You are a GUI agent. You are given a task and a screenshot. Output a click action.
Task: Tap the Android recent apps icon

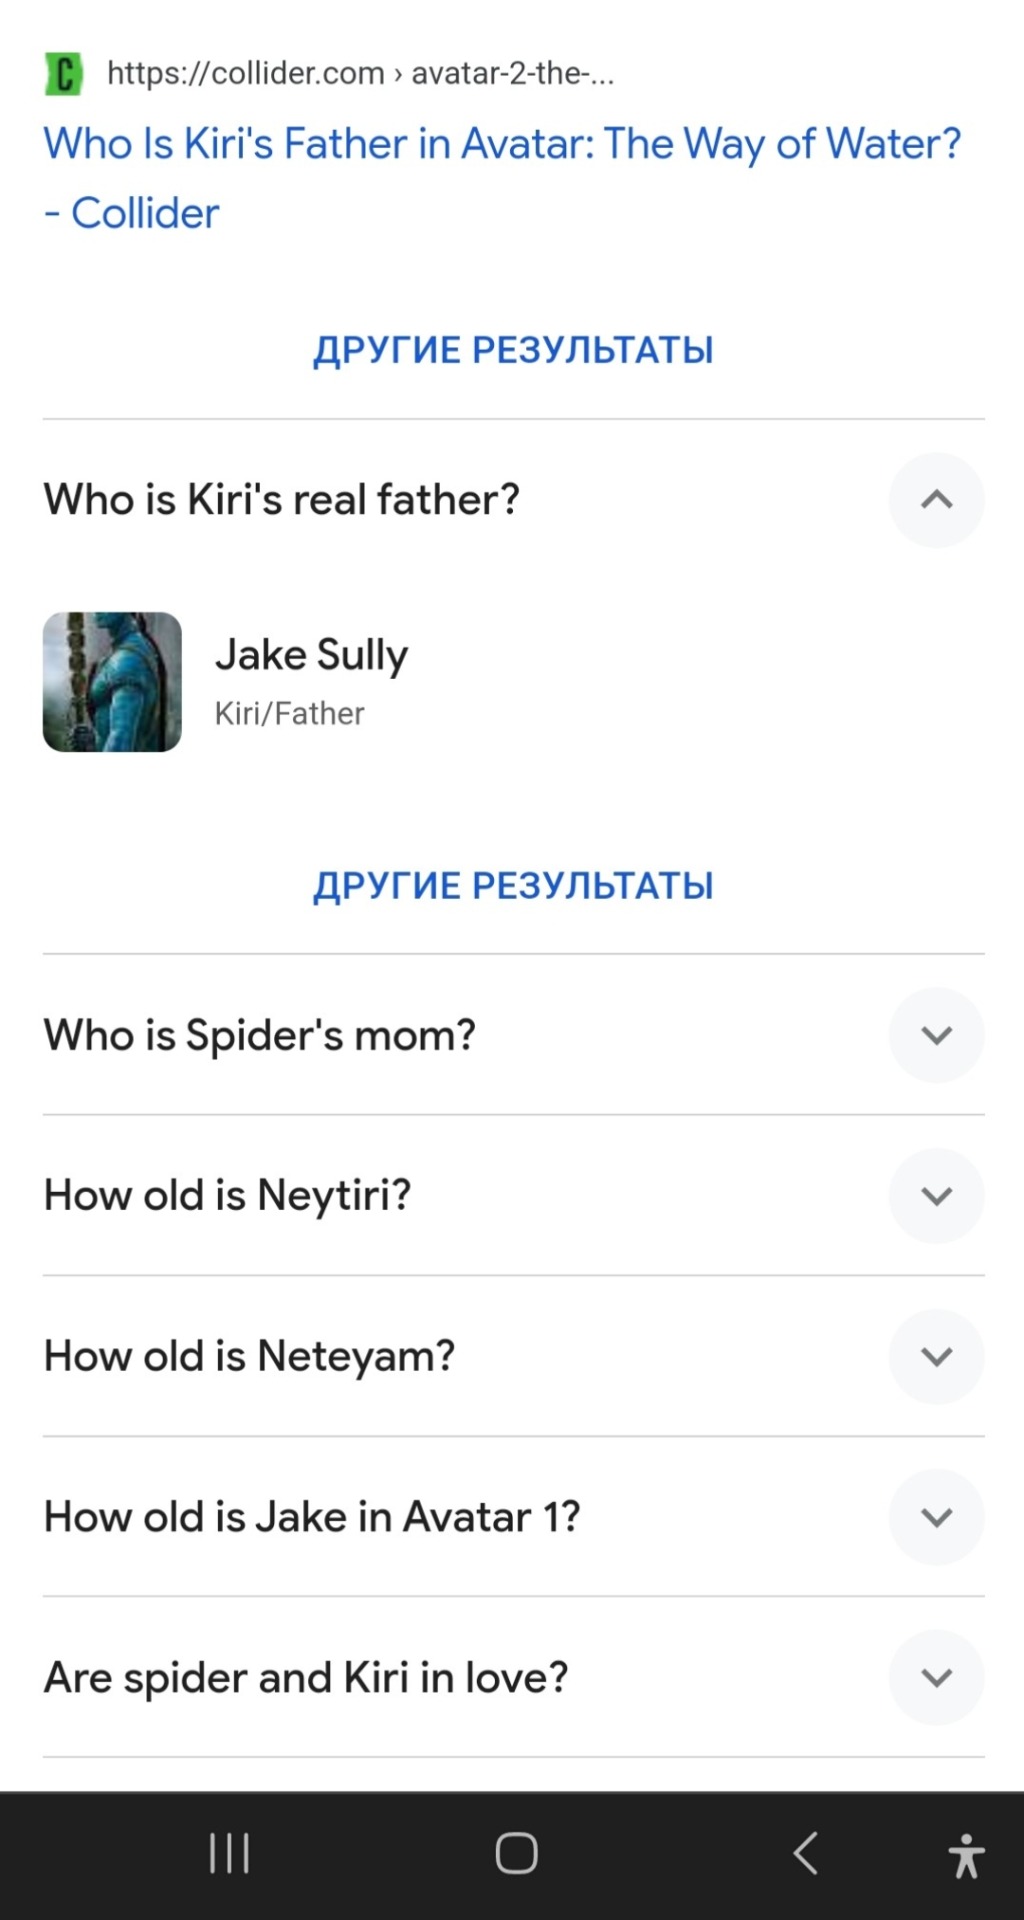229,1853
